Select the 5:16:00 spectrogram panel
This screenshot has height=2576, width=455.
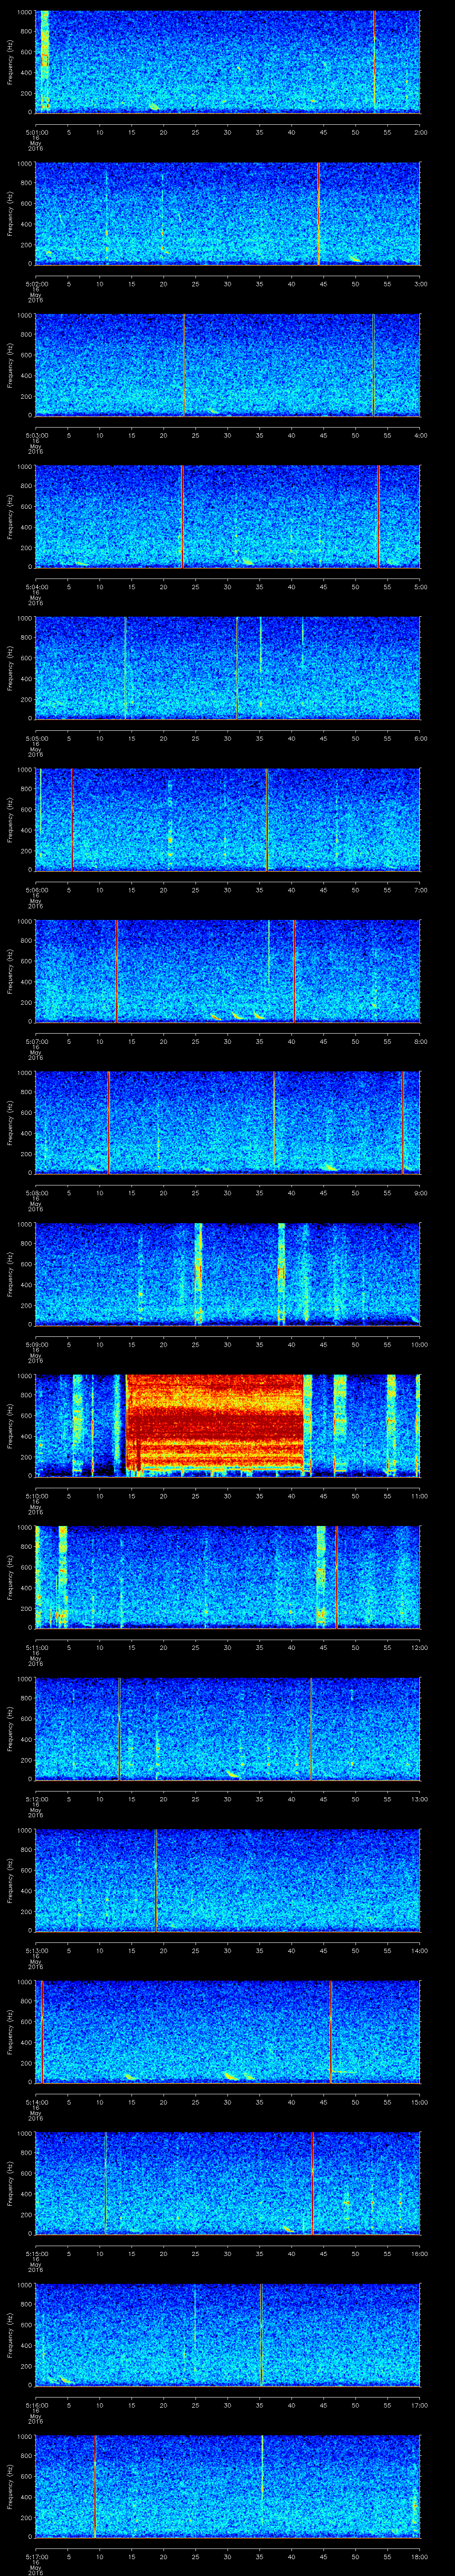228,2334
